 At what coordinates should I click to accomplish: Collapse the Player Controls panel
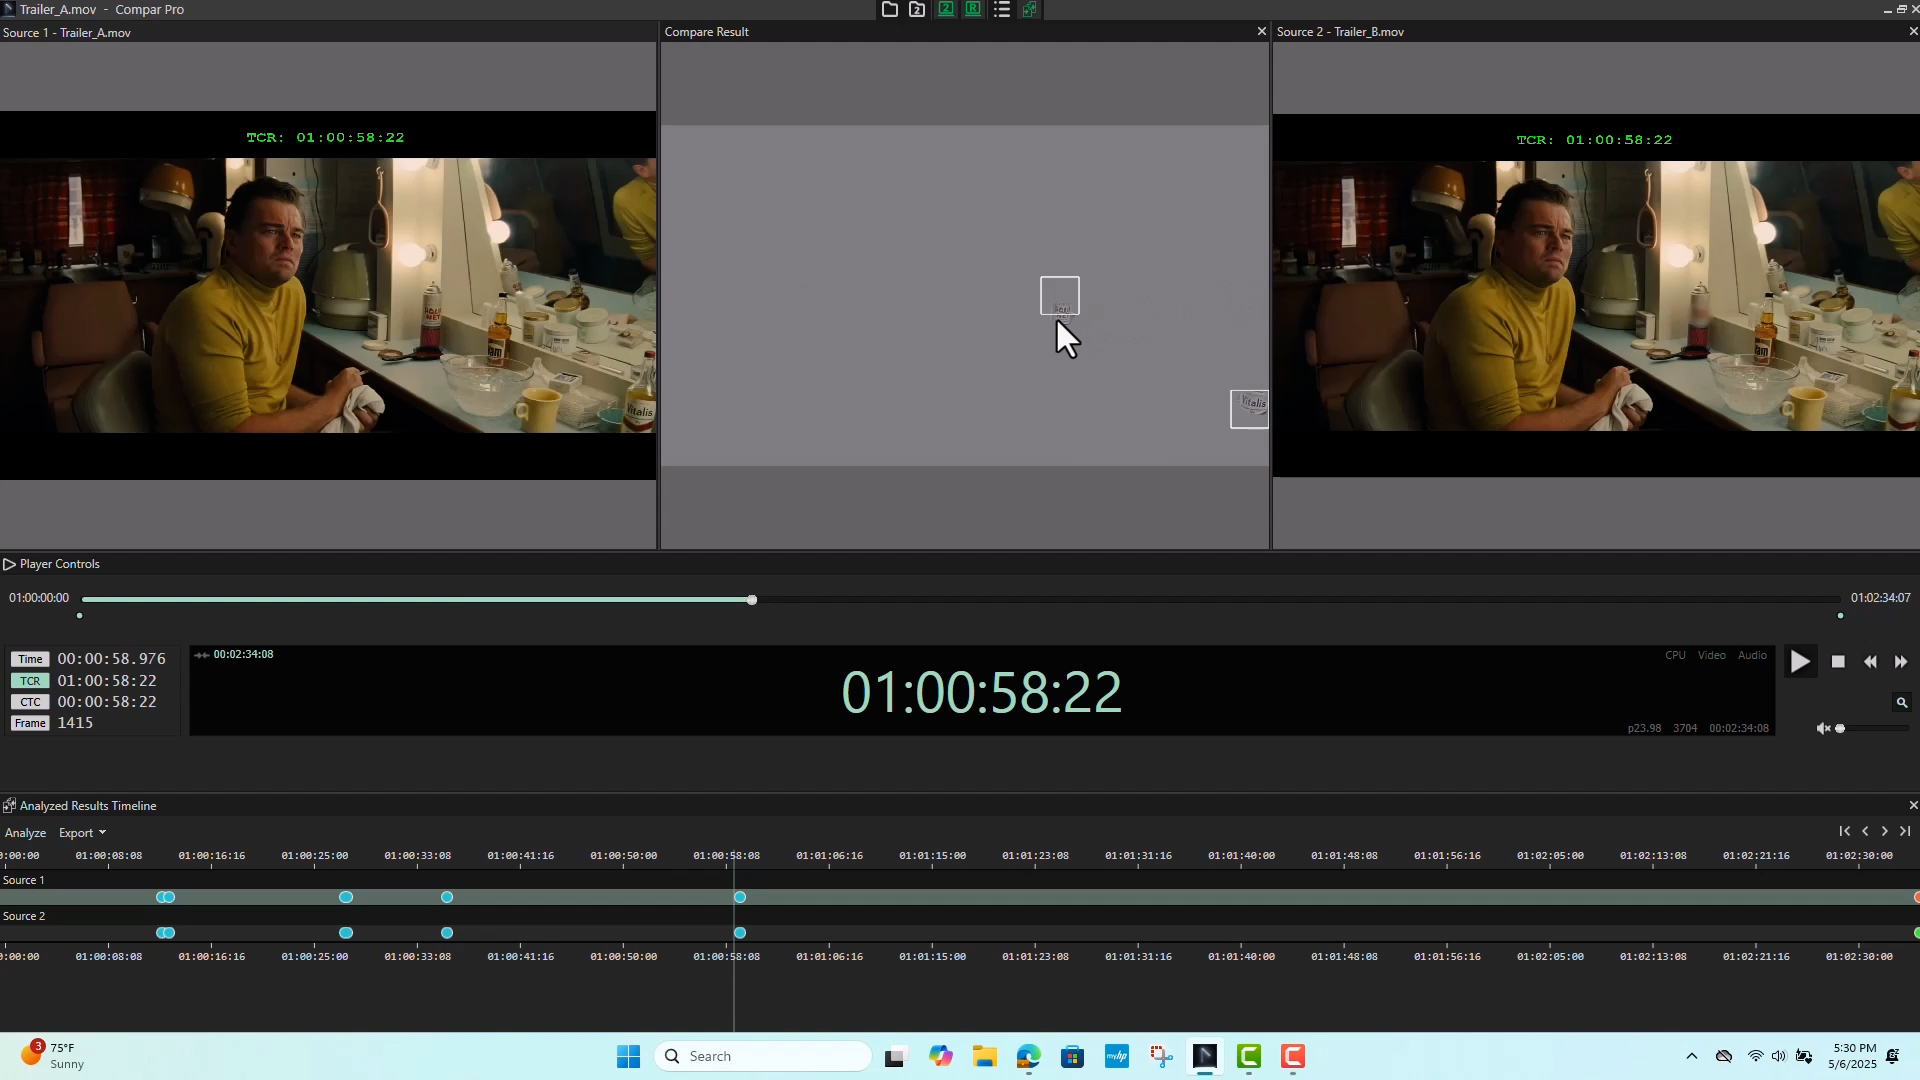click(9, 564)
